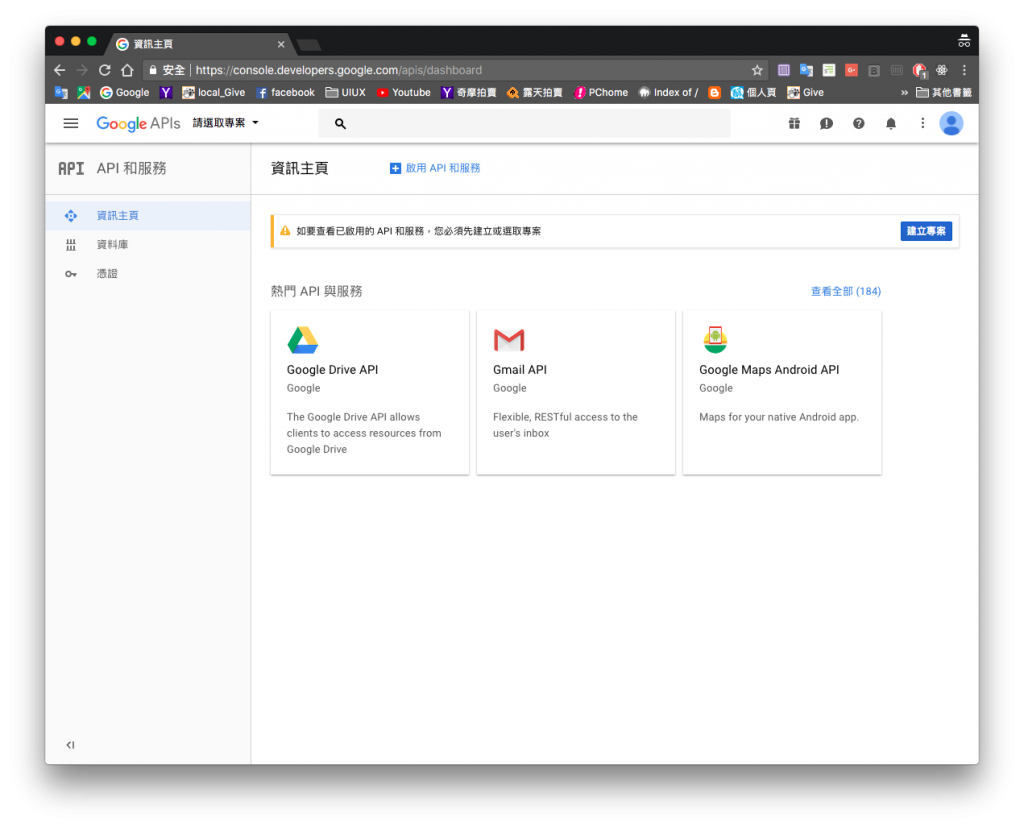
Task: Show hidden bookmarks overflow chevron
Action: [904, 93]
